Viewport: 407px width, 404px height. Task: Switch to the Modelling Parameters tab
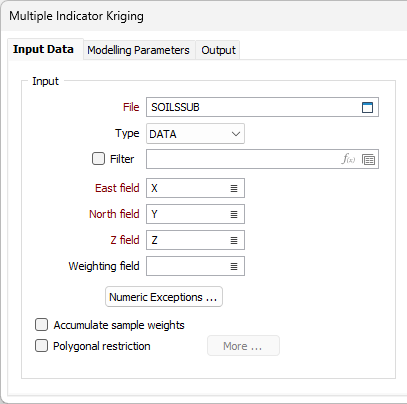coord(139,50)
